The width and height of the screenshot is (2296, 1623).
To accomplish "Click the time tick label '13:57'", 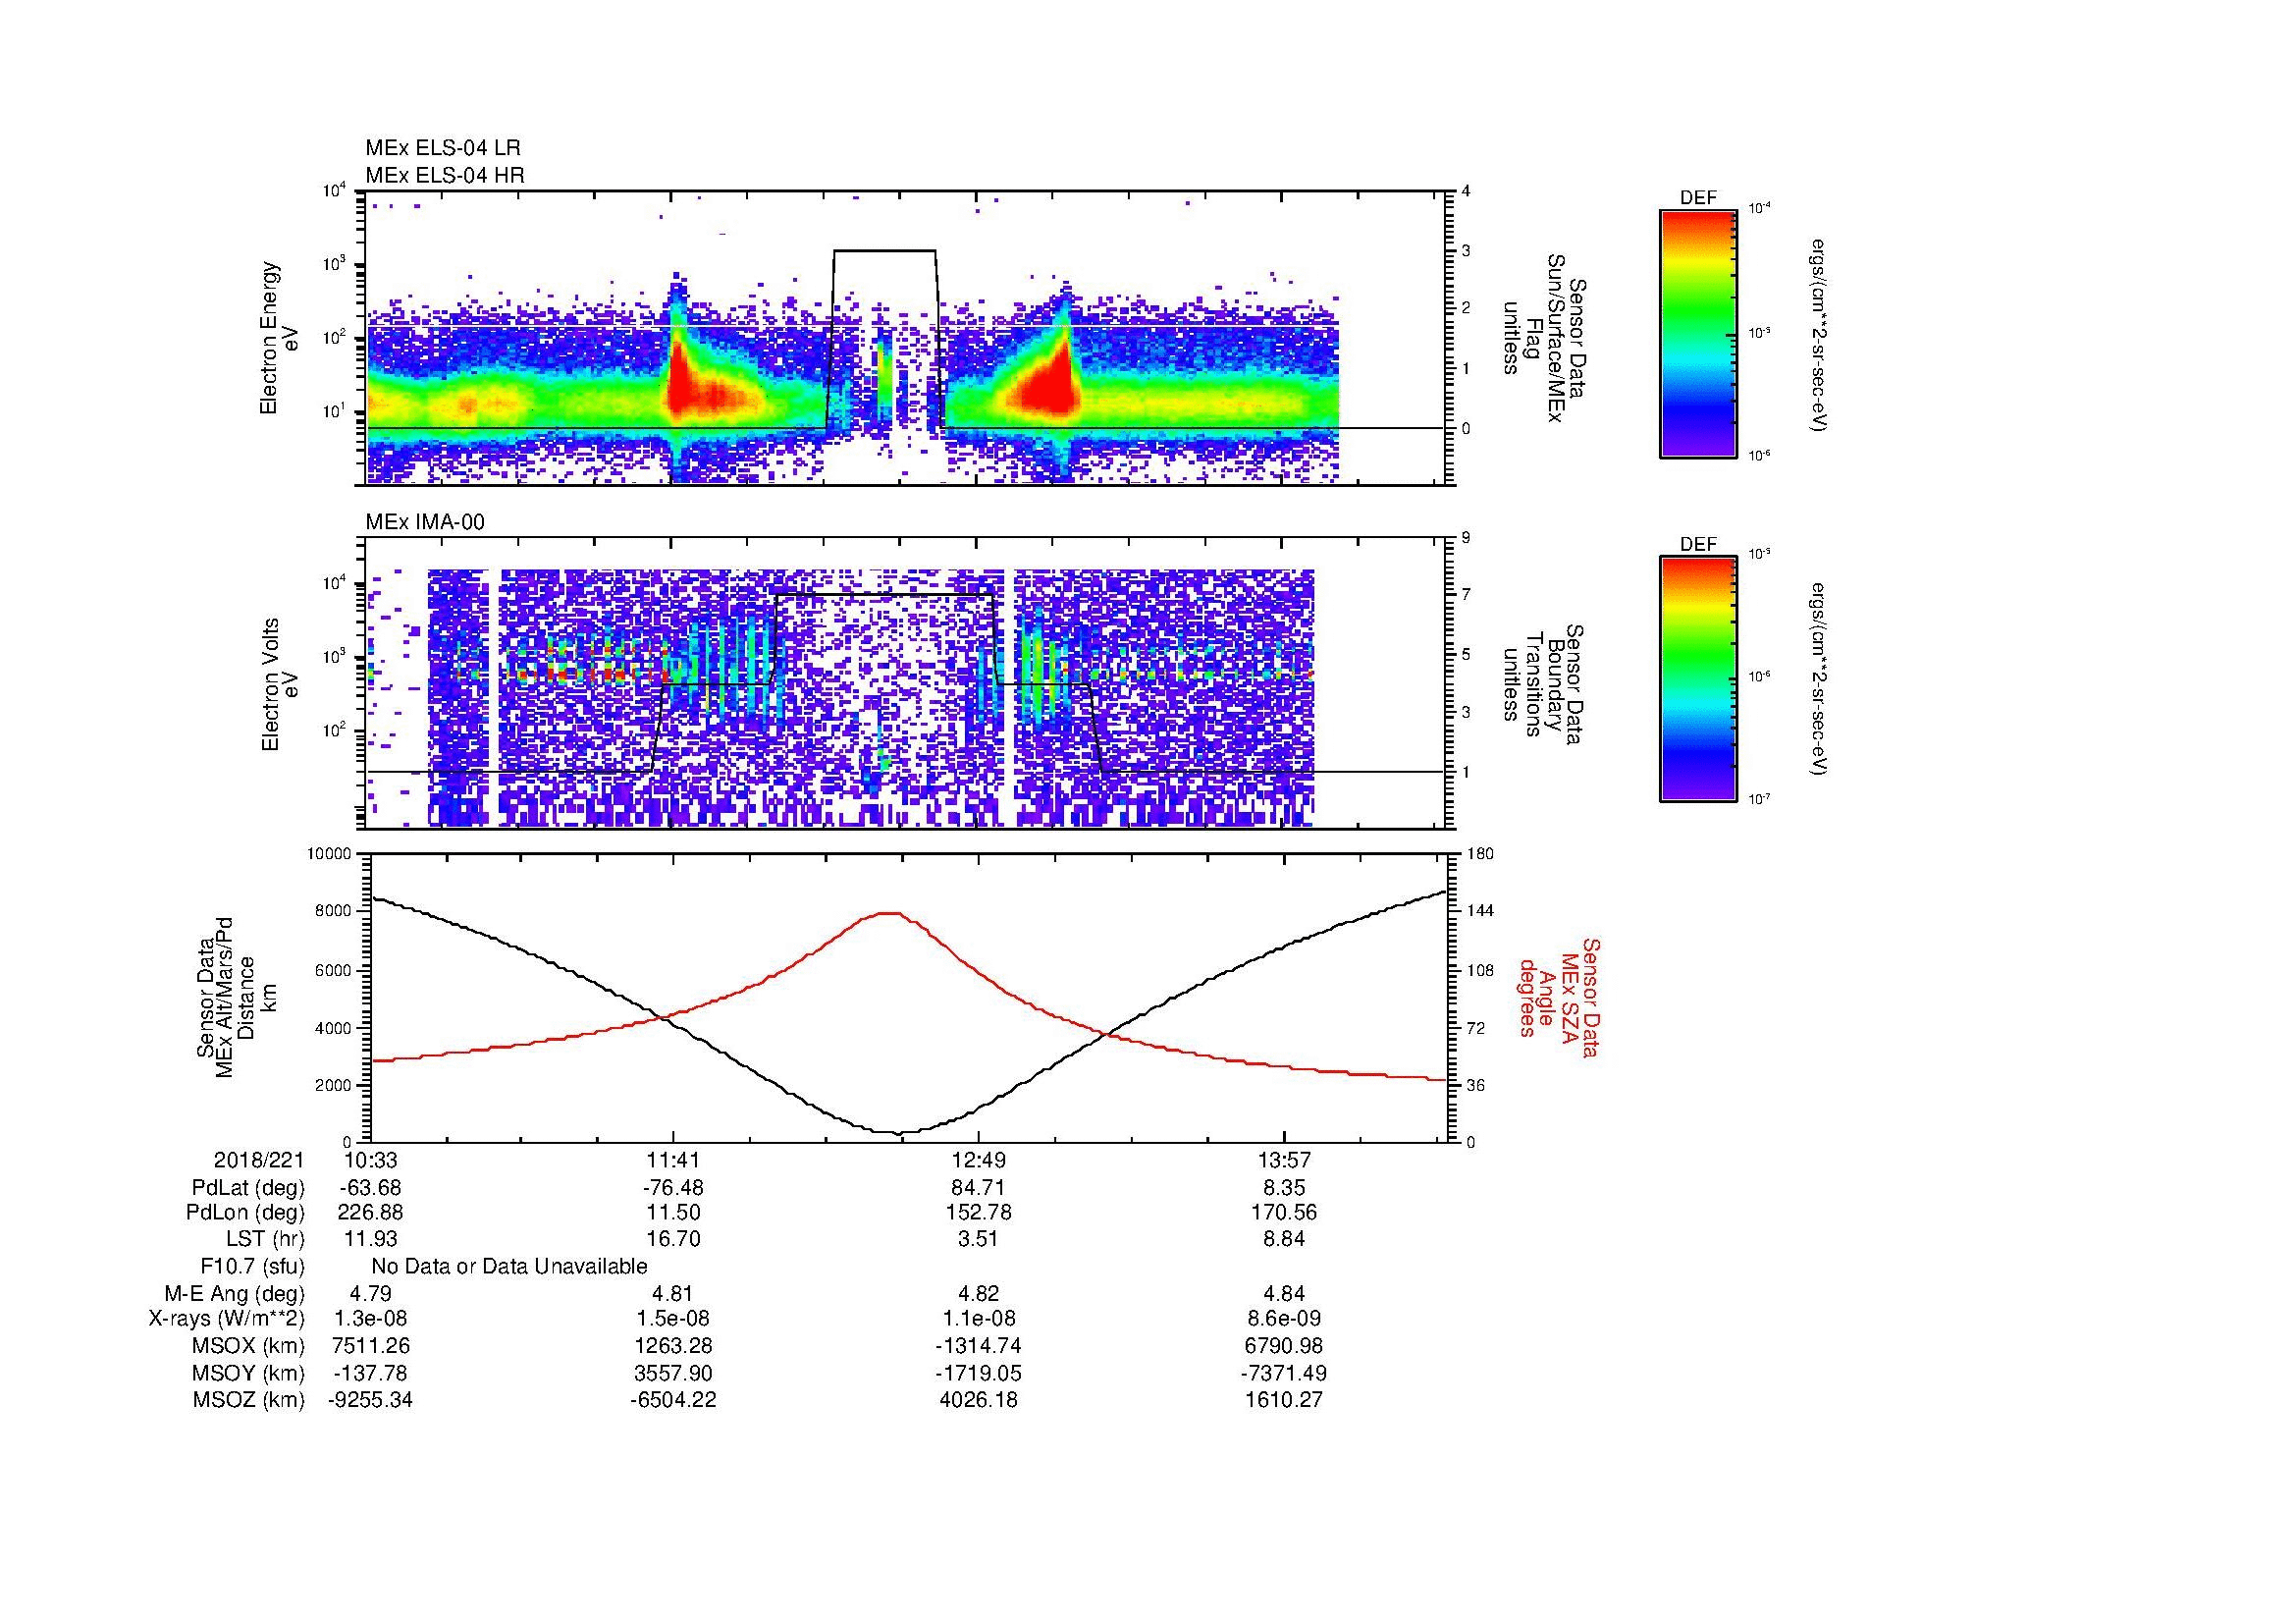I will tap(1284, 1160).
